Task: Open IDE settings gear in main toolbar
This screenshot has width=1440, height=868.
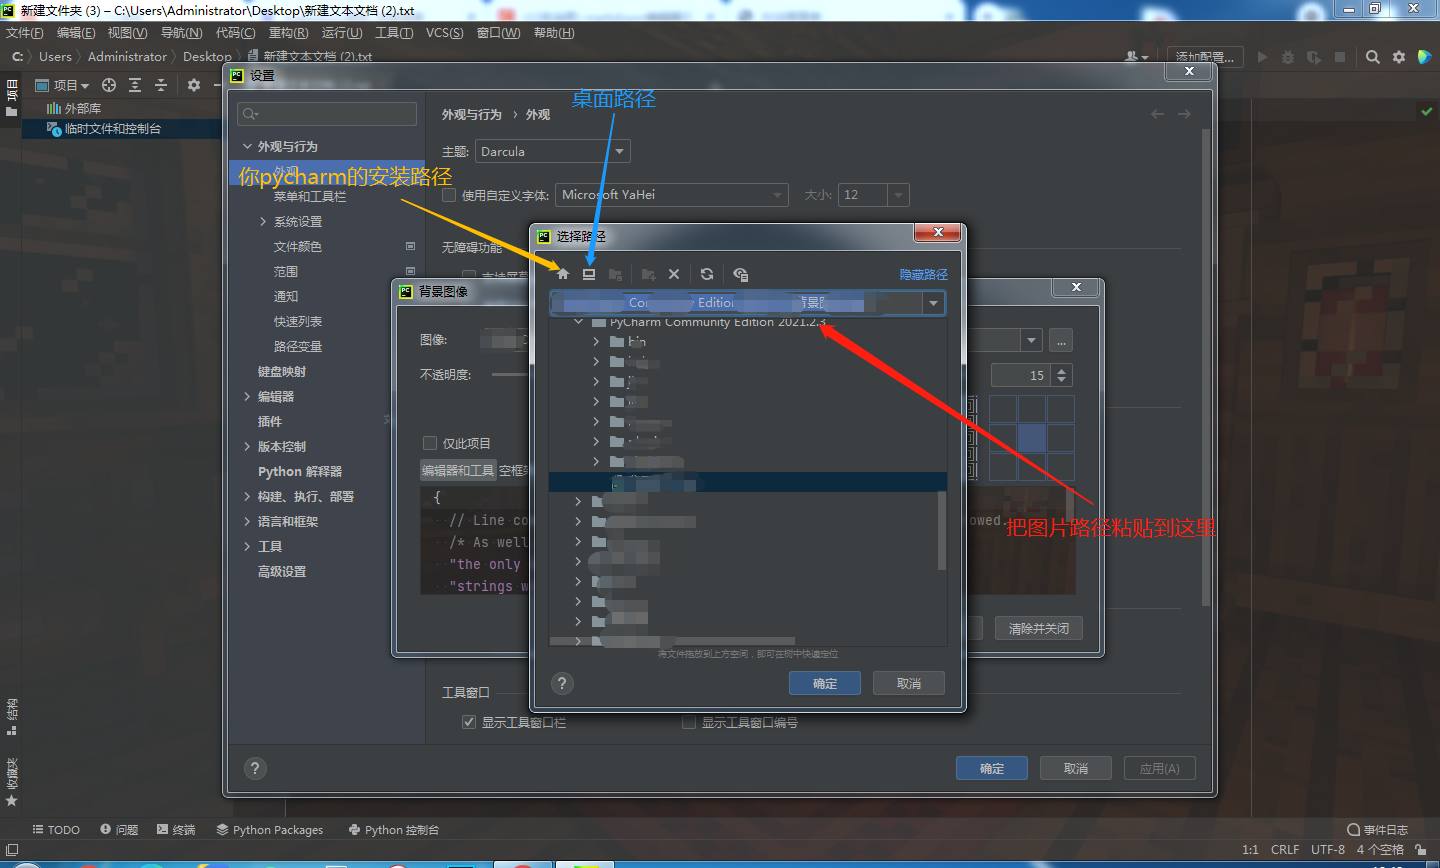Action: tap(1399, 57)
